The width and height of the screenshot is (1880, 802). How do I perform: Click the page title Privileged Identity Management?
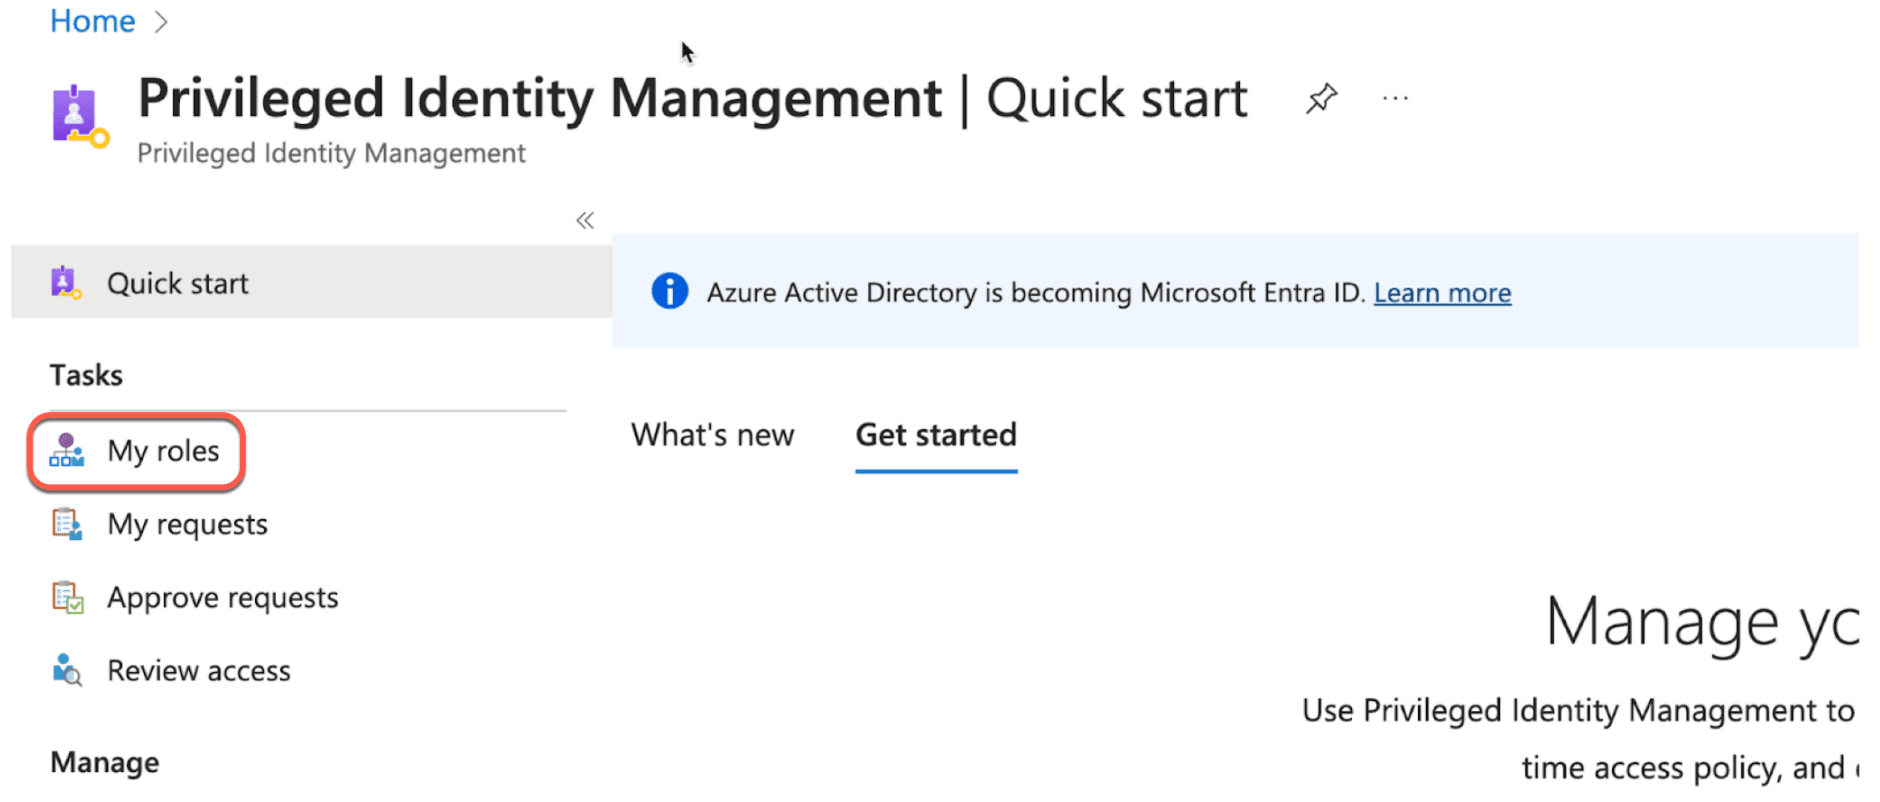(x=540, y=98)
